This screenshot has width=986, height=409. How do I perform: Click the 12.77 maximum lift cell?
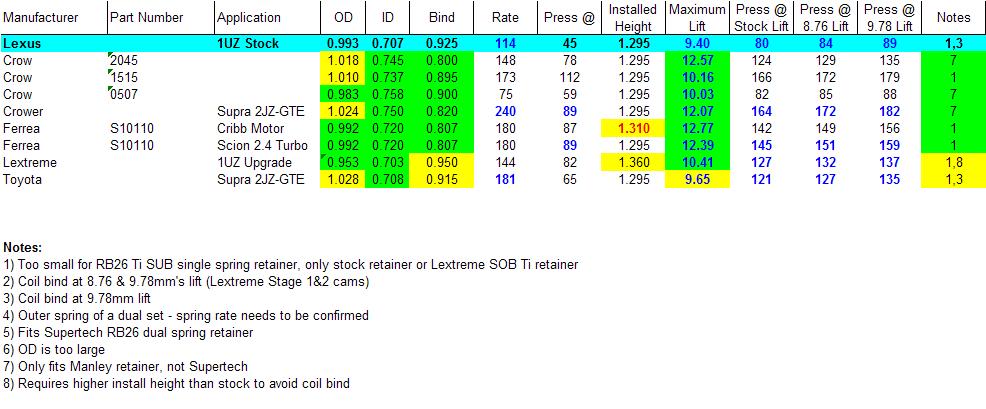click(x=697, y=129)
